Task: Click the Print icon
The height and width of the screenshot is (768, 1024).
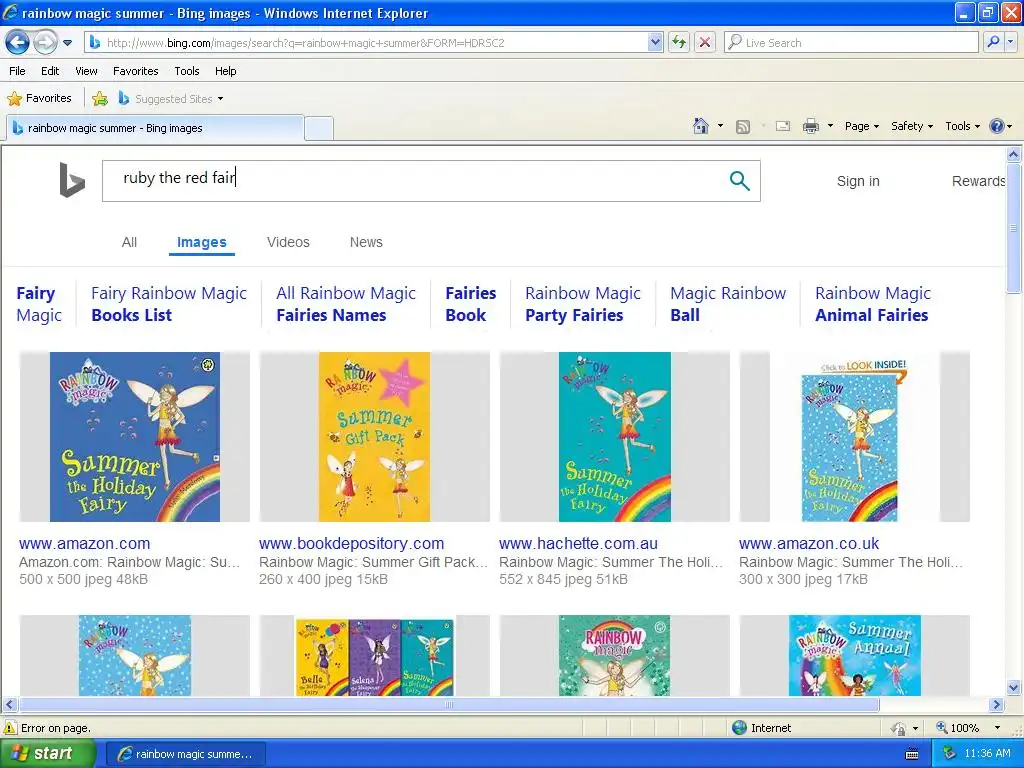Action: tap(810, 126)
